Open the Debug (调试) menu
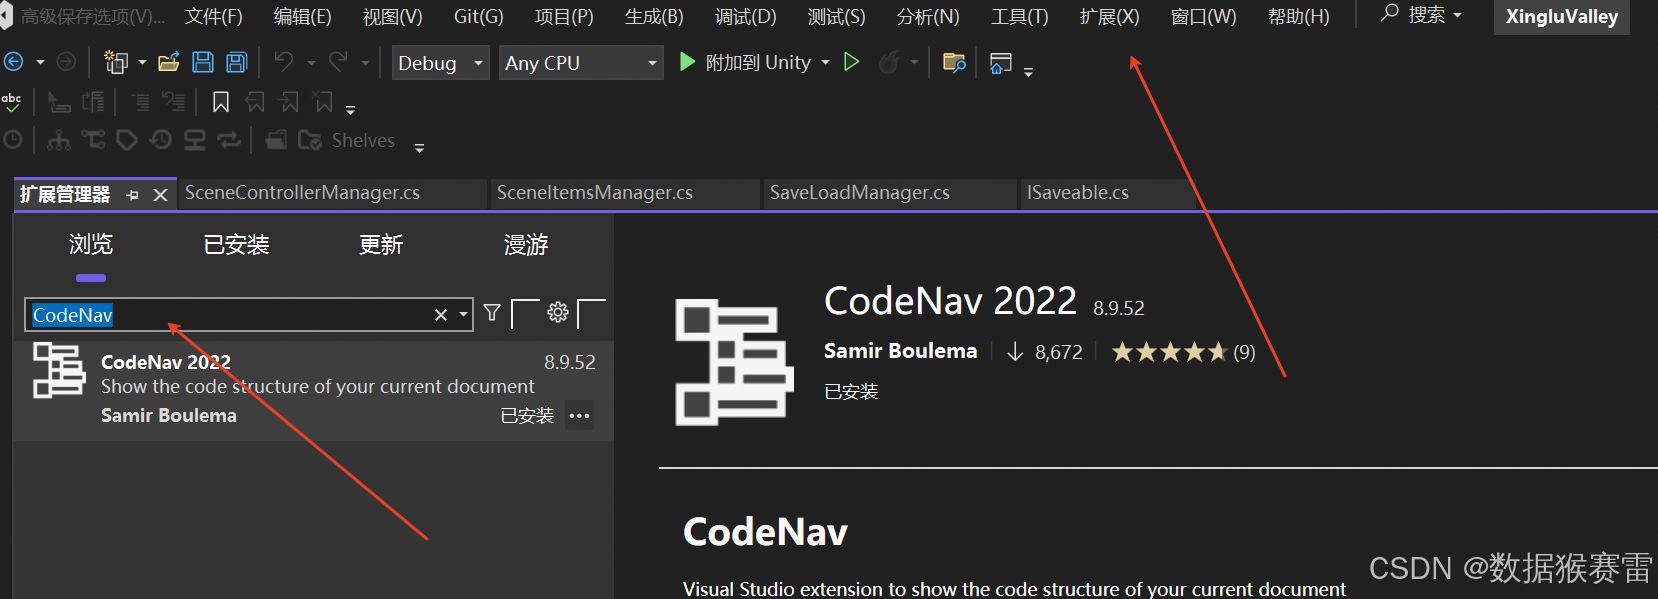 coord(745,16)
